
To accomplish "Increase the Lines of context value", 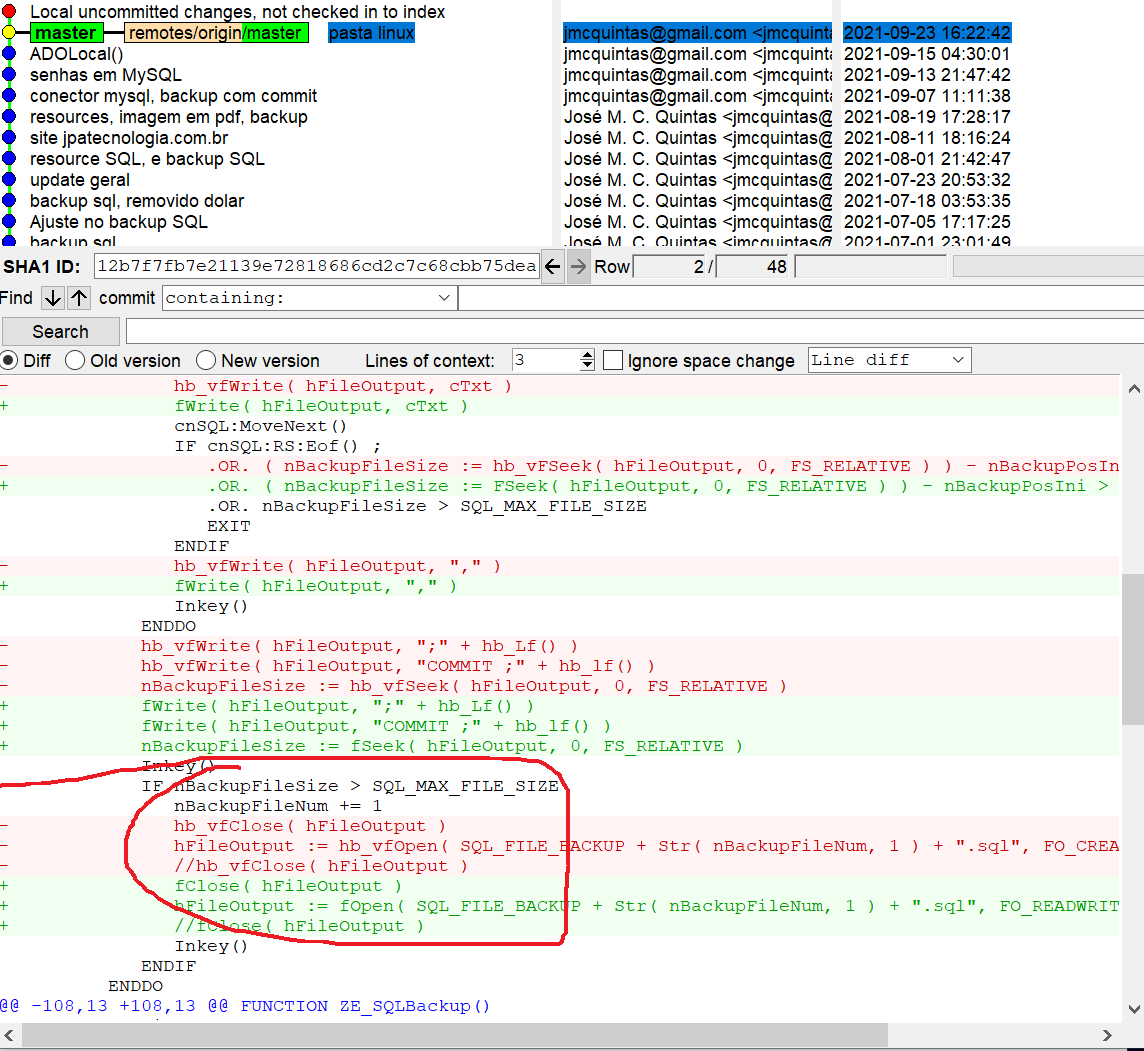I will 587,355.
